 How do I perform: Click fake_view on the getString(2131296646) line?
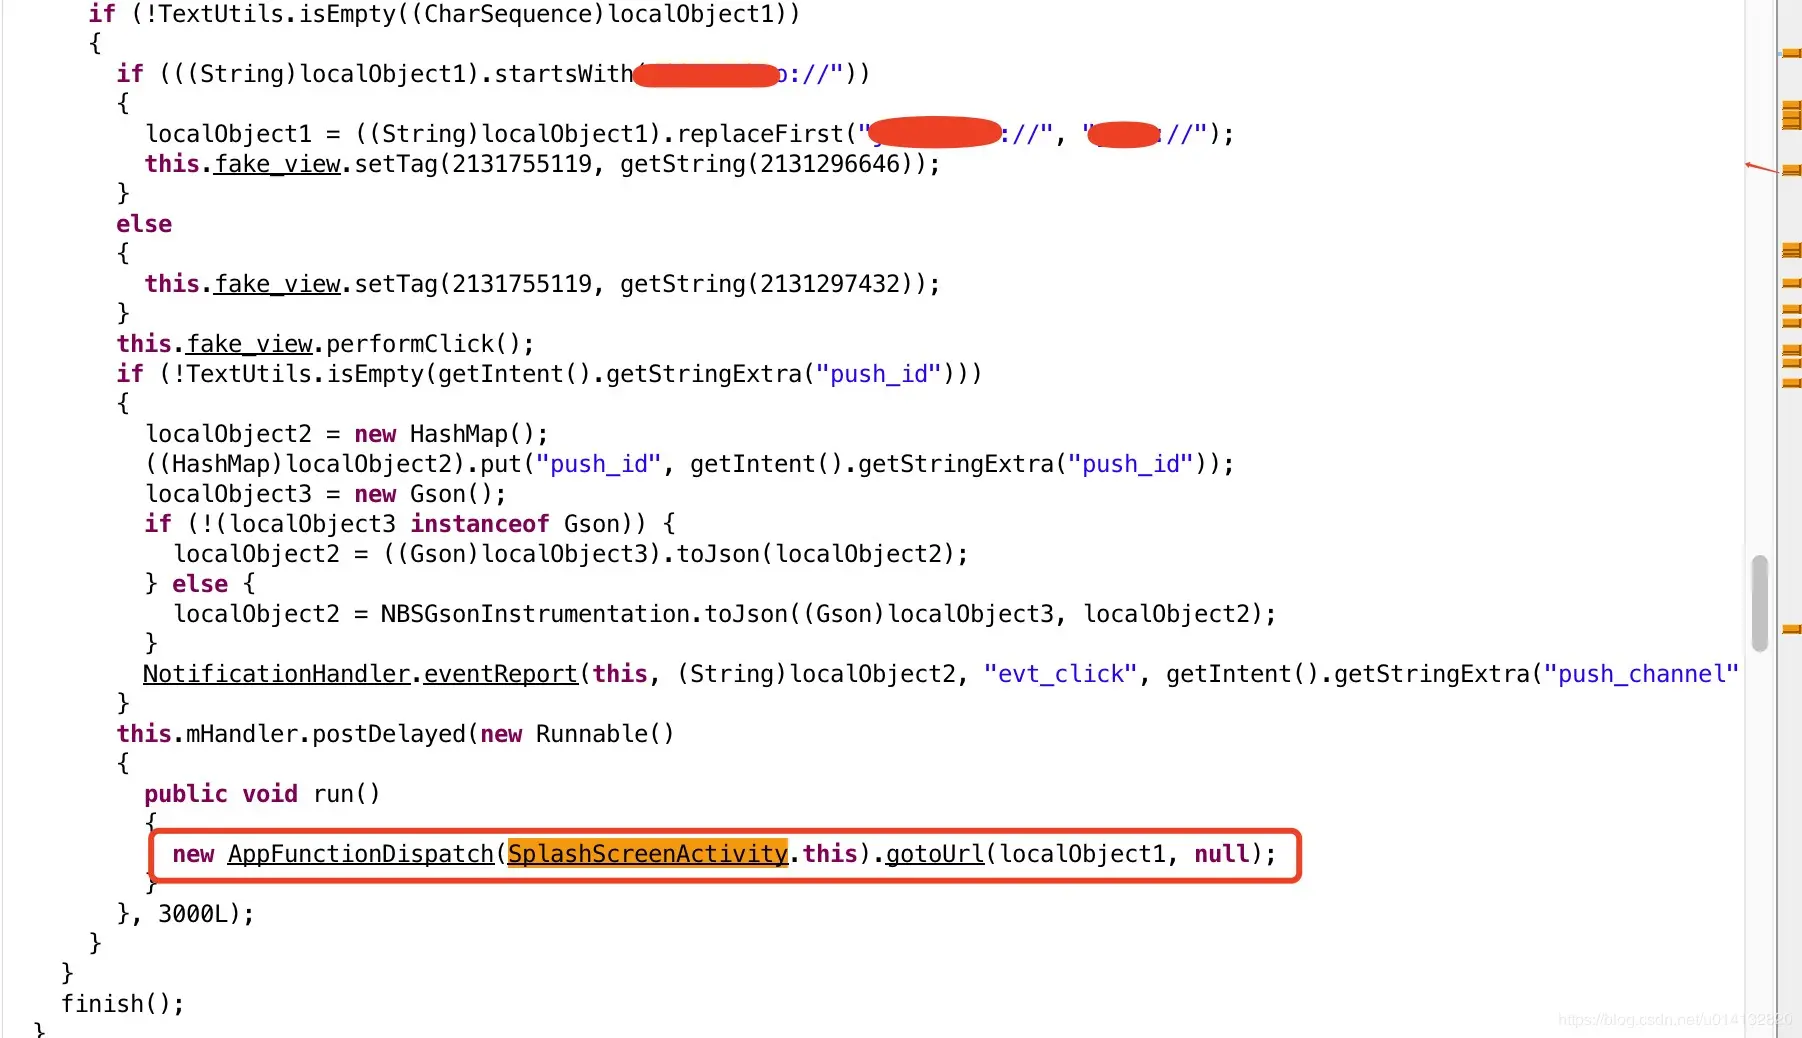(x=277, y=164)
